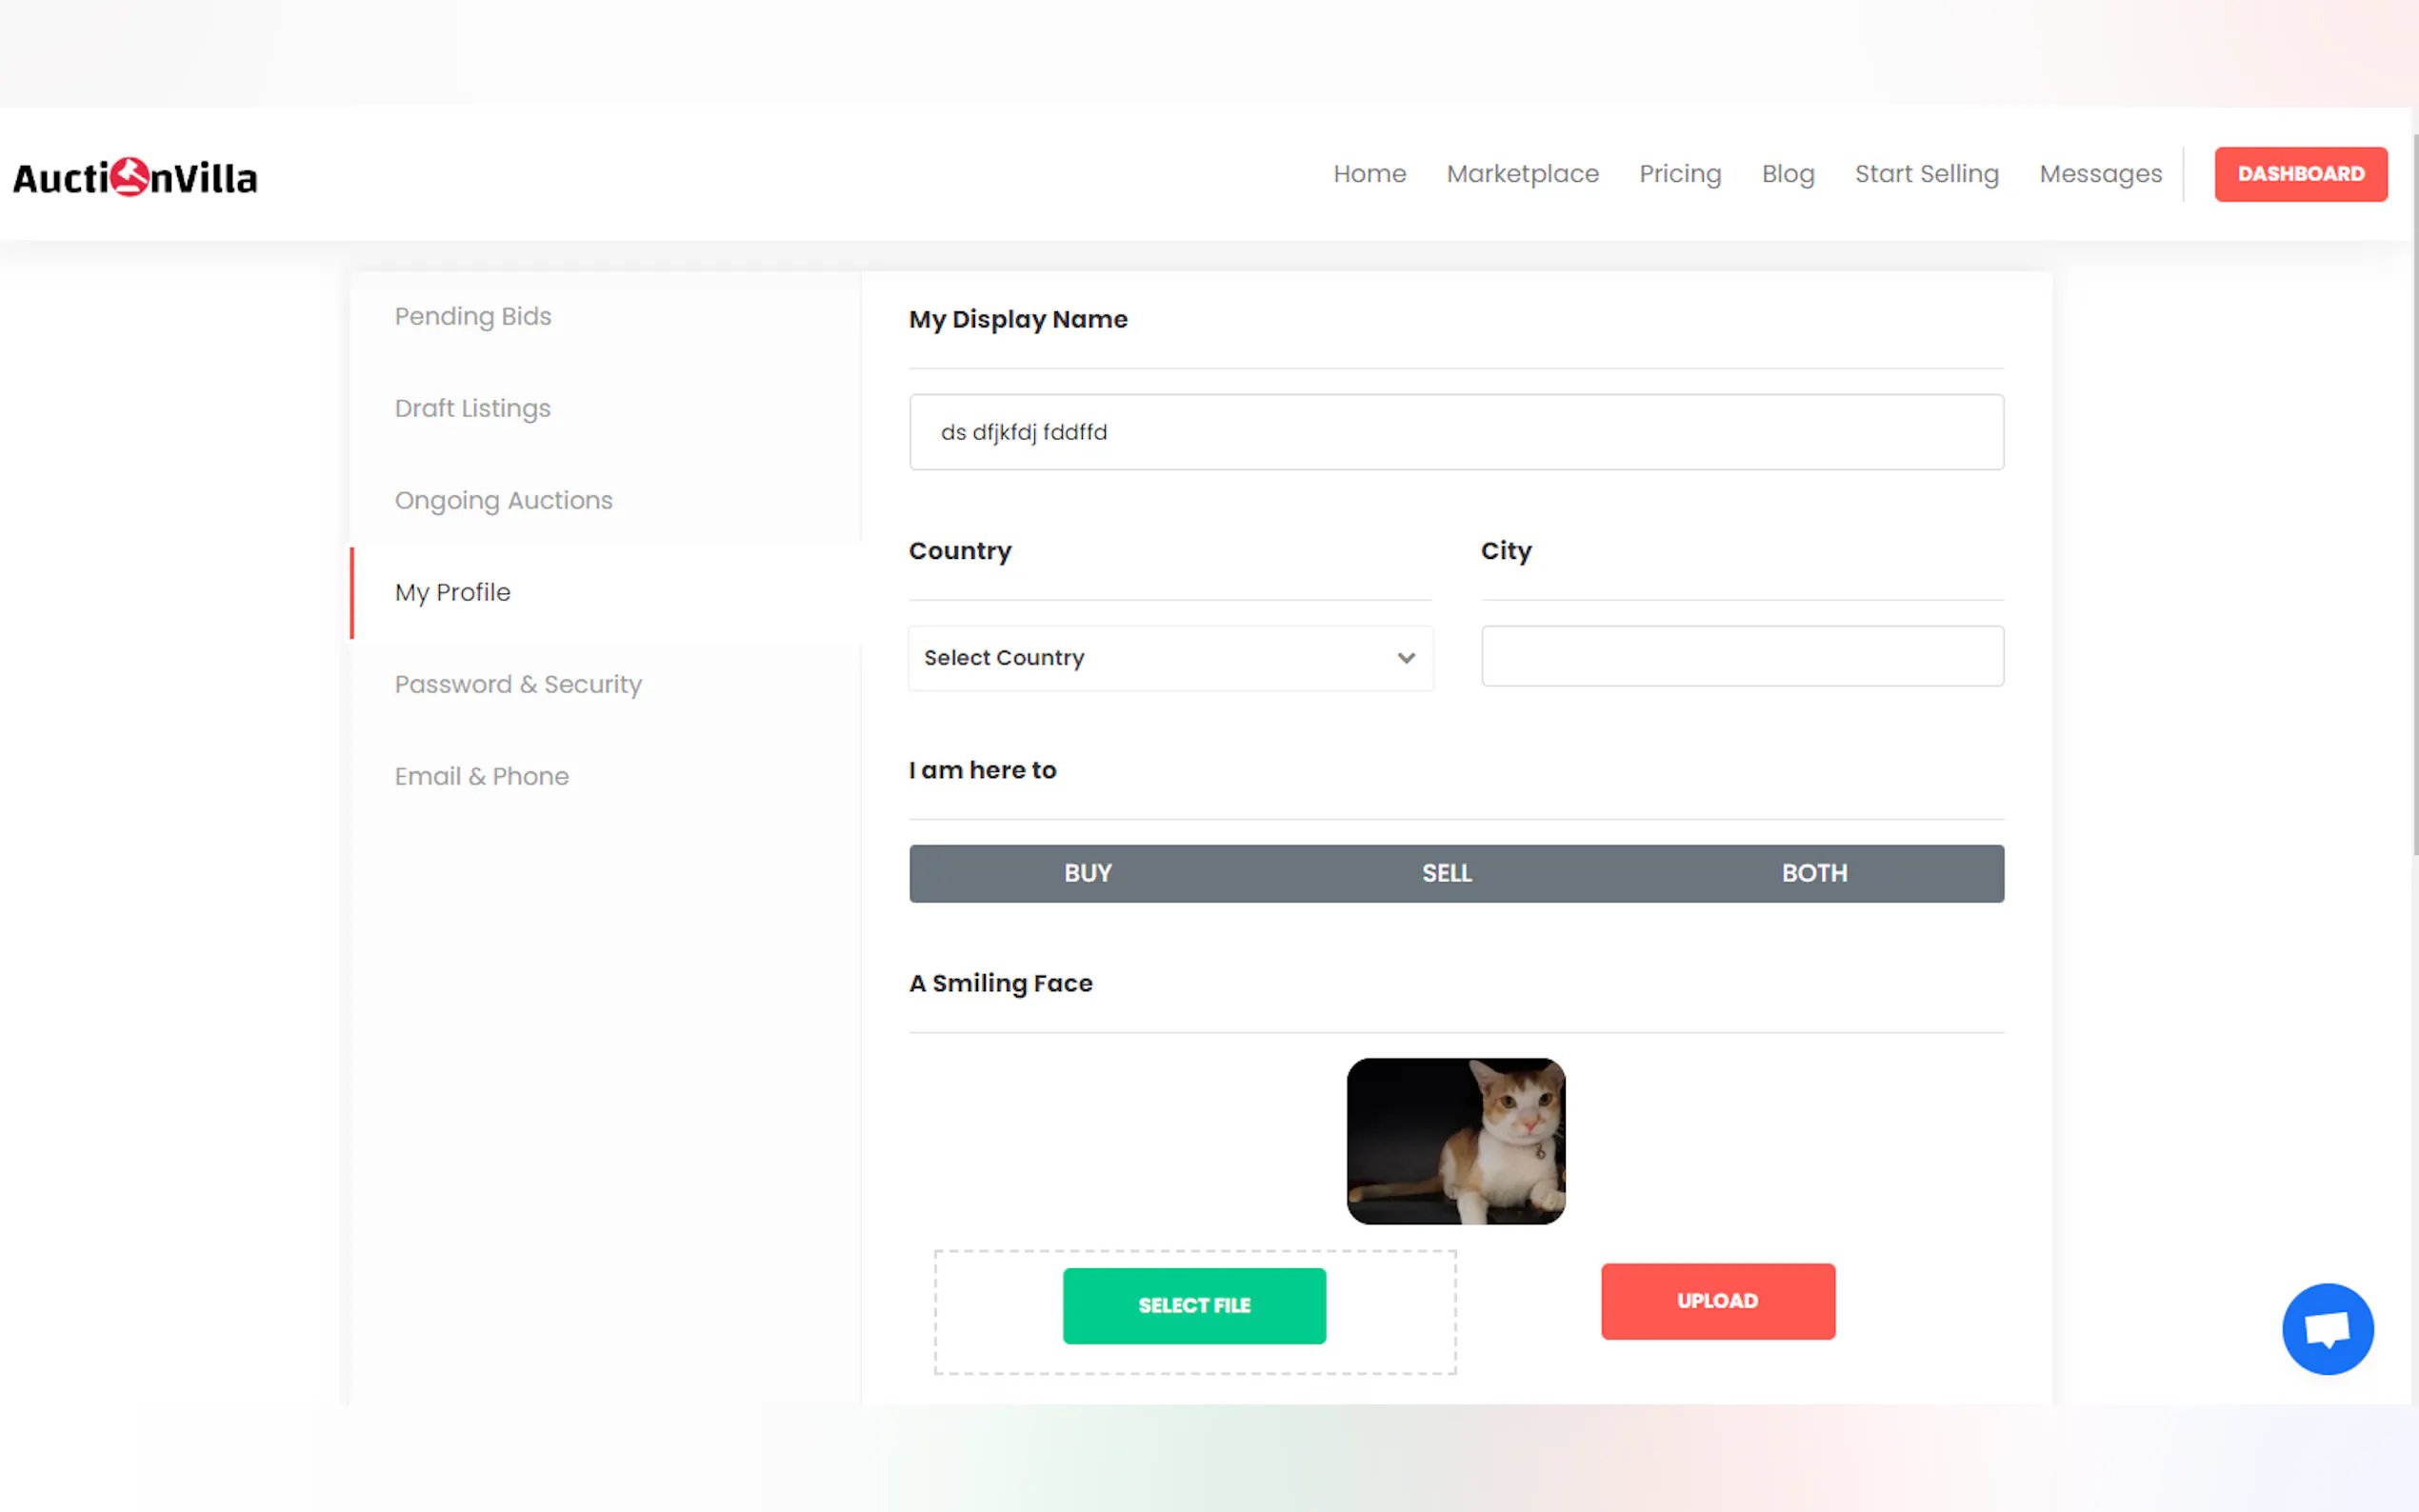Screen dimensions: 2419x1512
Task: Click the red UPLOAD button
Action: pyautogui.click(x=1717, y=1301)
